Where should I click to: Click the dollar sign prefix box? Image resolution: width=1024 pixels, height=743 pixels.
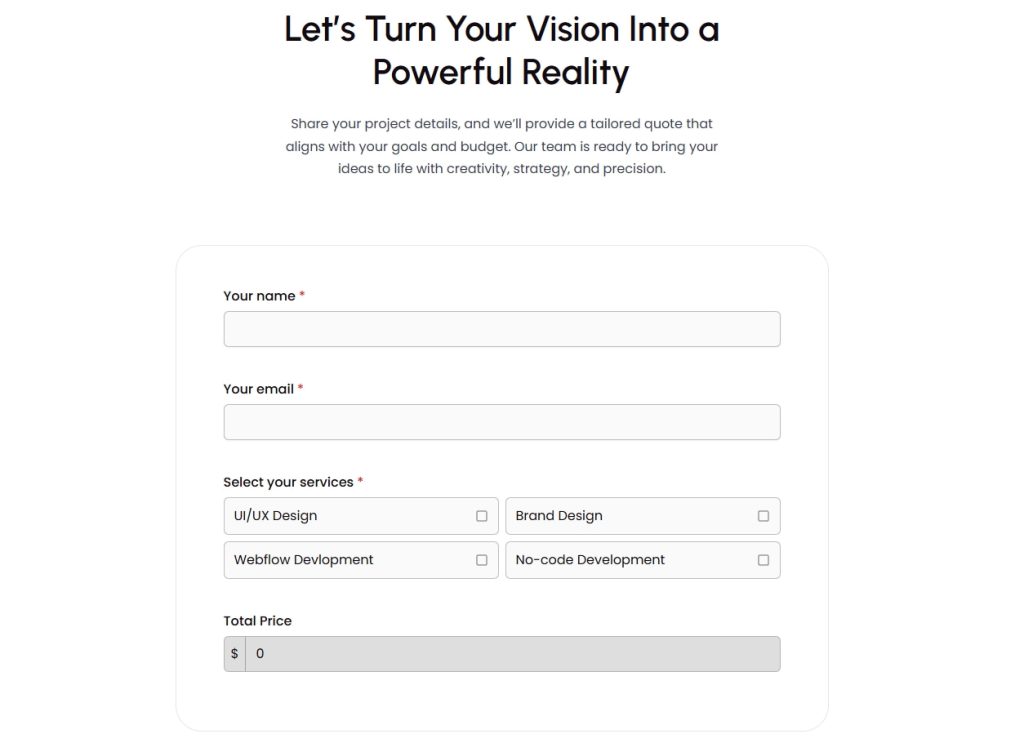click(x=234, y=653)
